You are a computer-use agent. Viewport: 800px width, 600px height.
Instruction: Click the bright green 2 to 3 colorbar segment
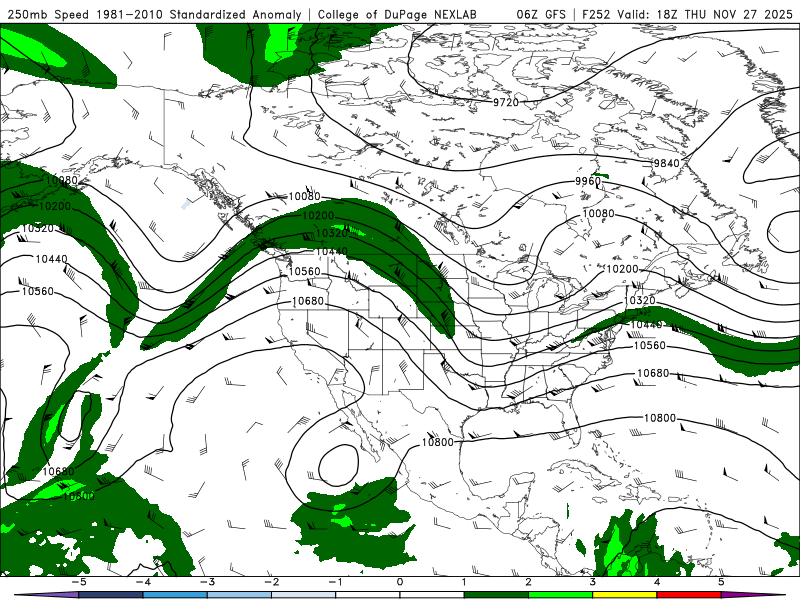pyautogui.click(x=560, y=595)
